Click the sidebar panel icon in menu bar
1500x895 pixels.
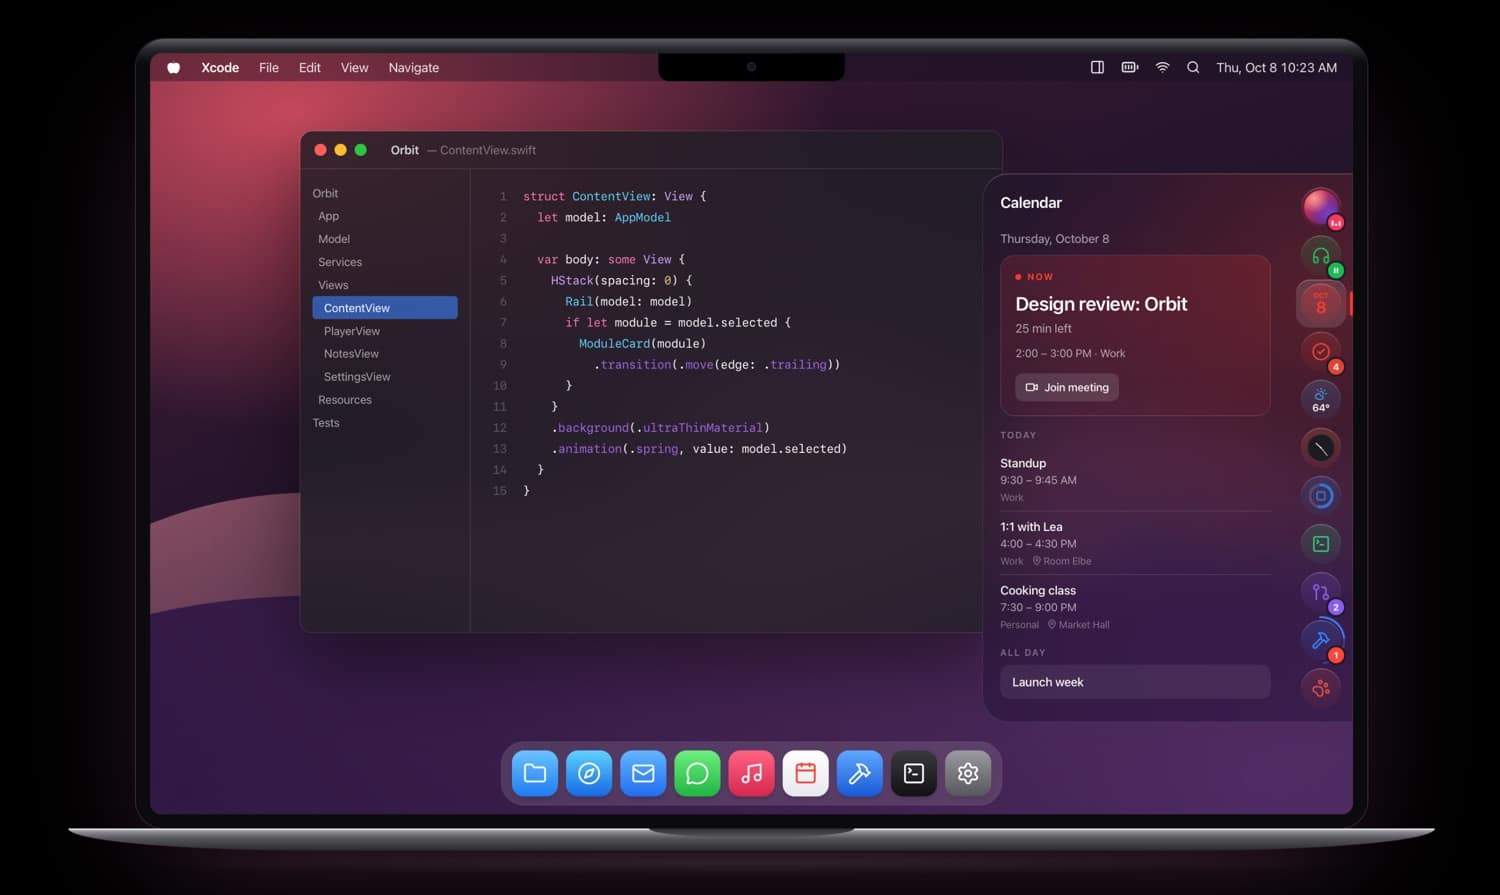tap(1097, 67)
